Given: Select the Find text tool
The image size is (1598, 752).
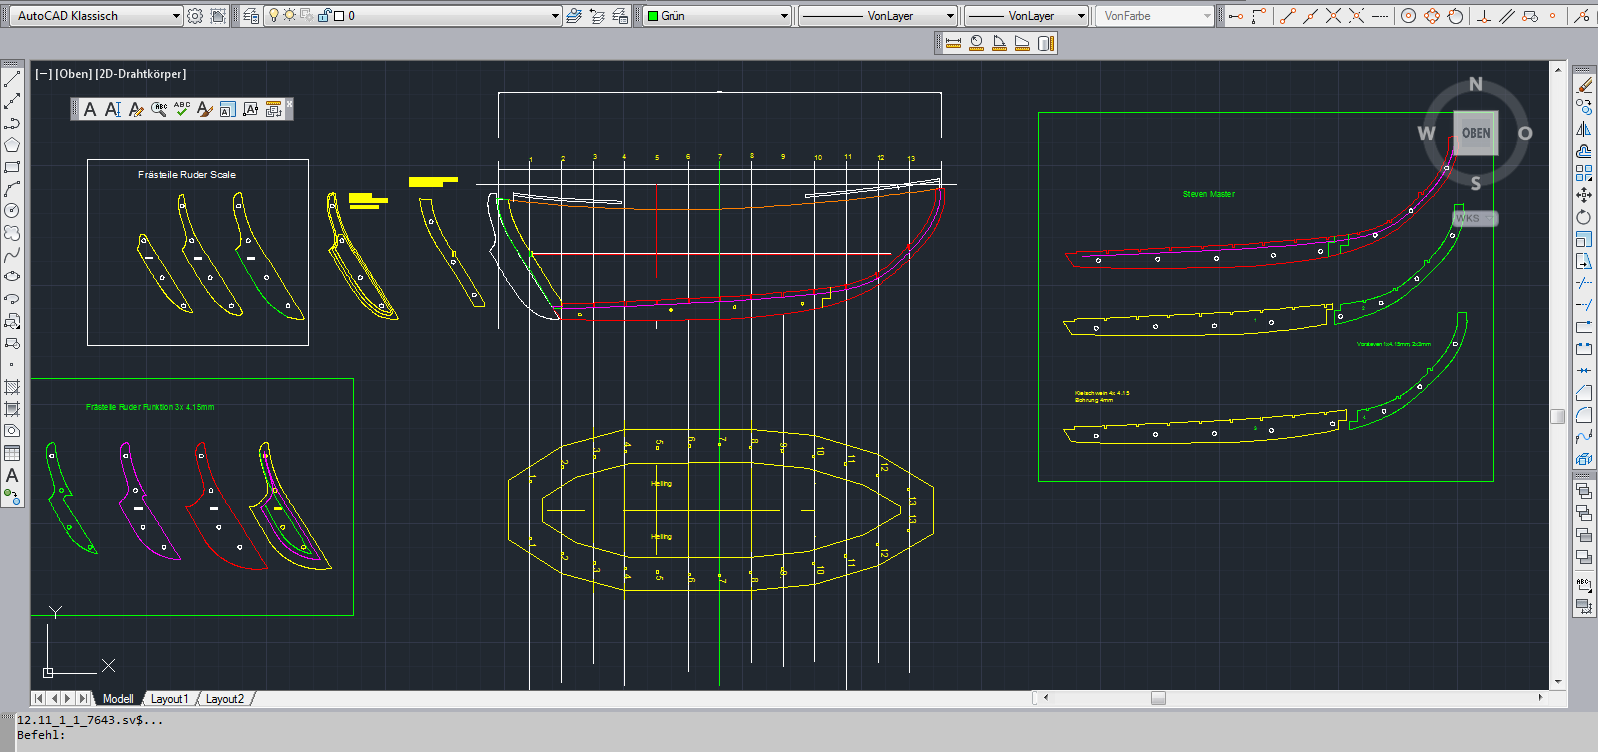Looking at the screenshot, I should [x=159, y=109].
